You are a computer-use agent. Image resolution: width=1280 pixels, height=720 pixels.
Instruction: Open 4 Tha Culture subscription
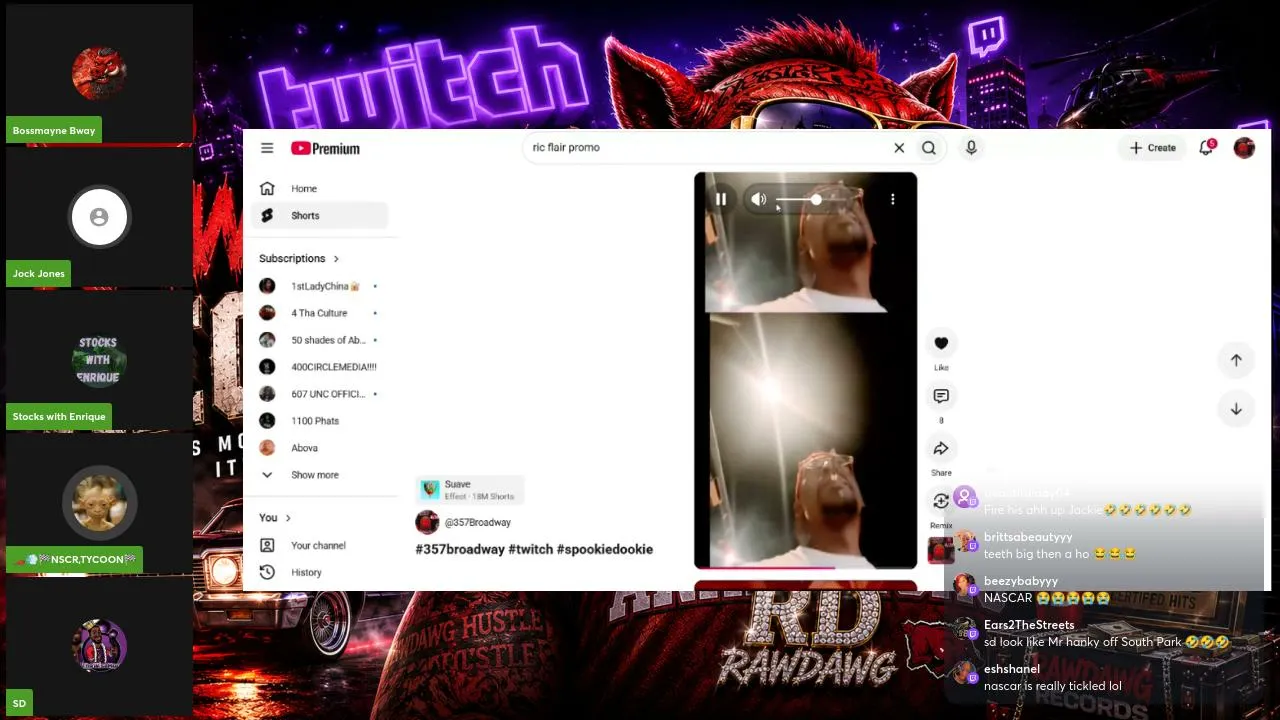coord(322,313)
